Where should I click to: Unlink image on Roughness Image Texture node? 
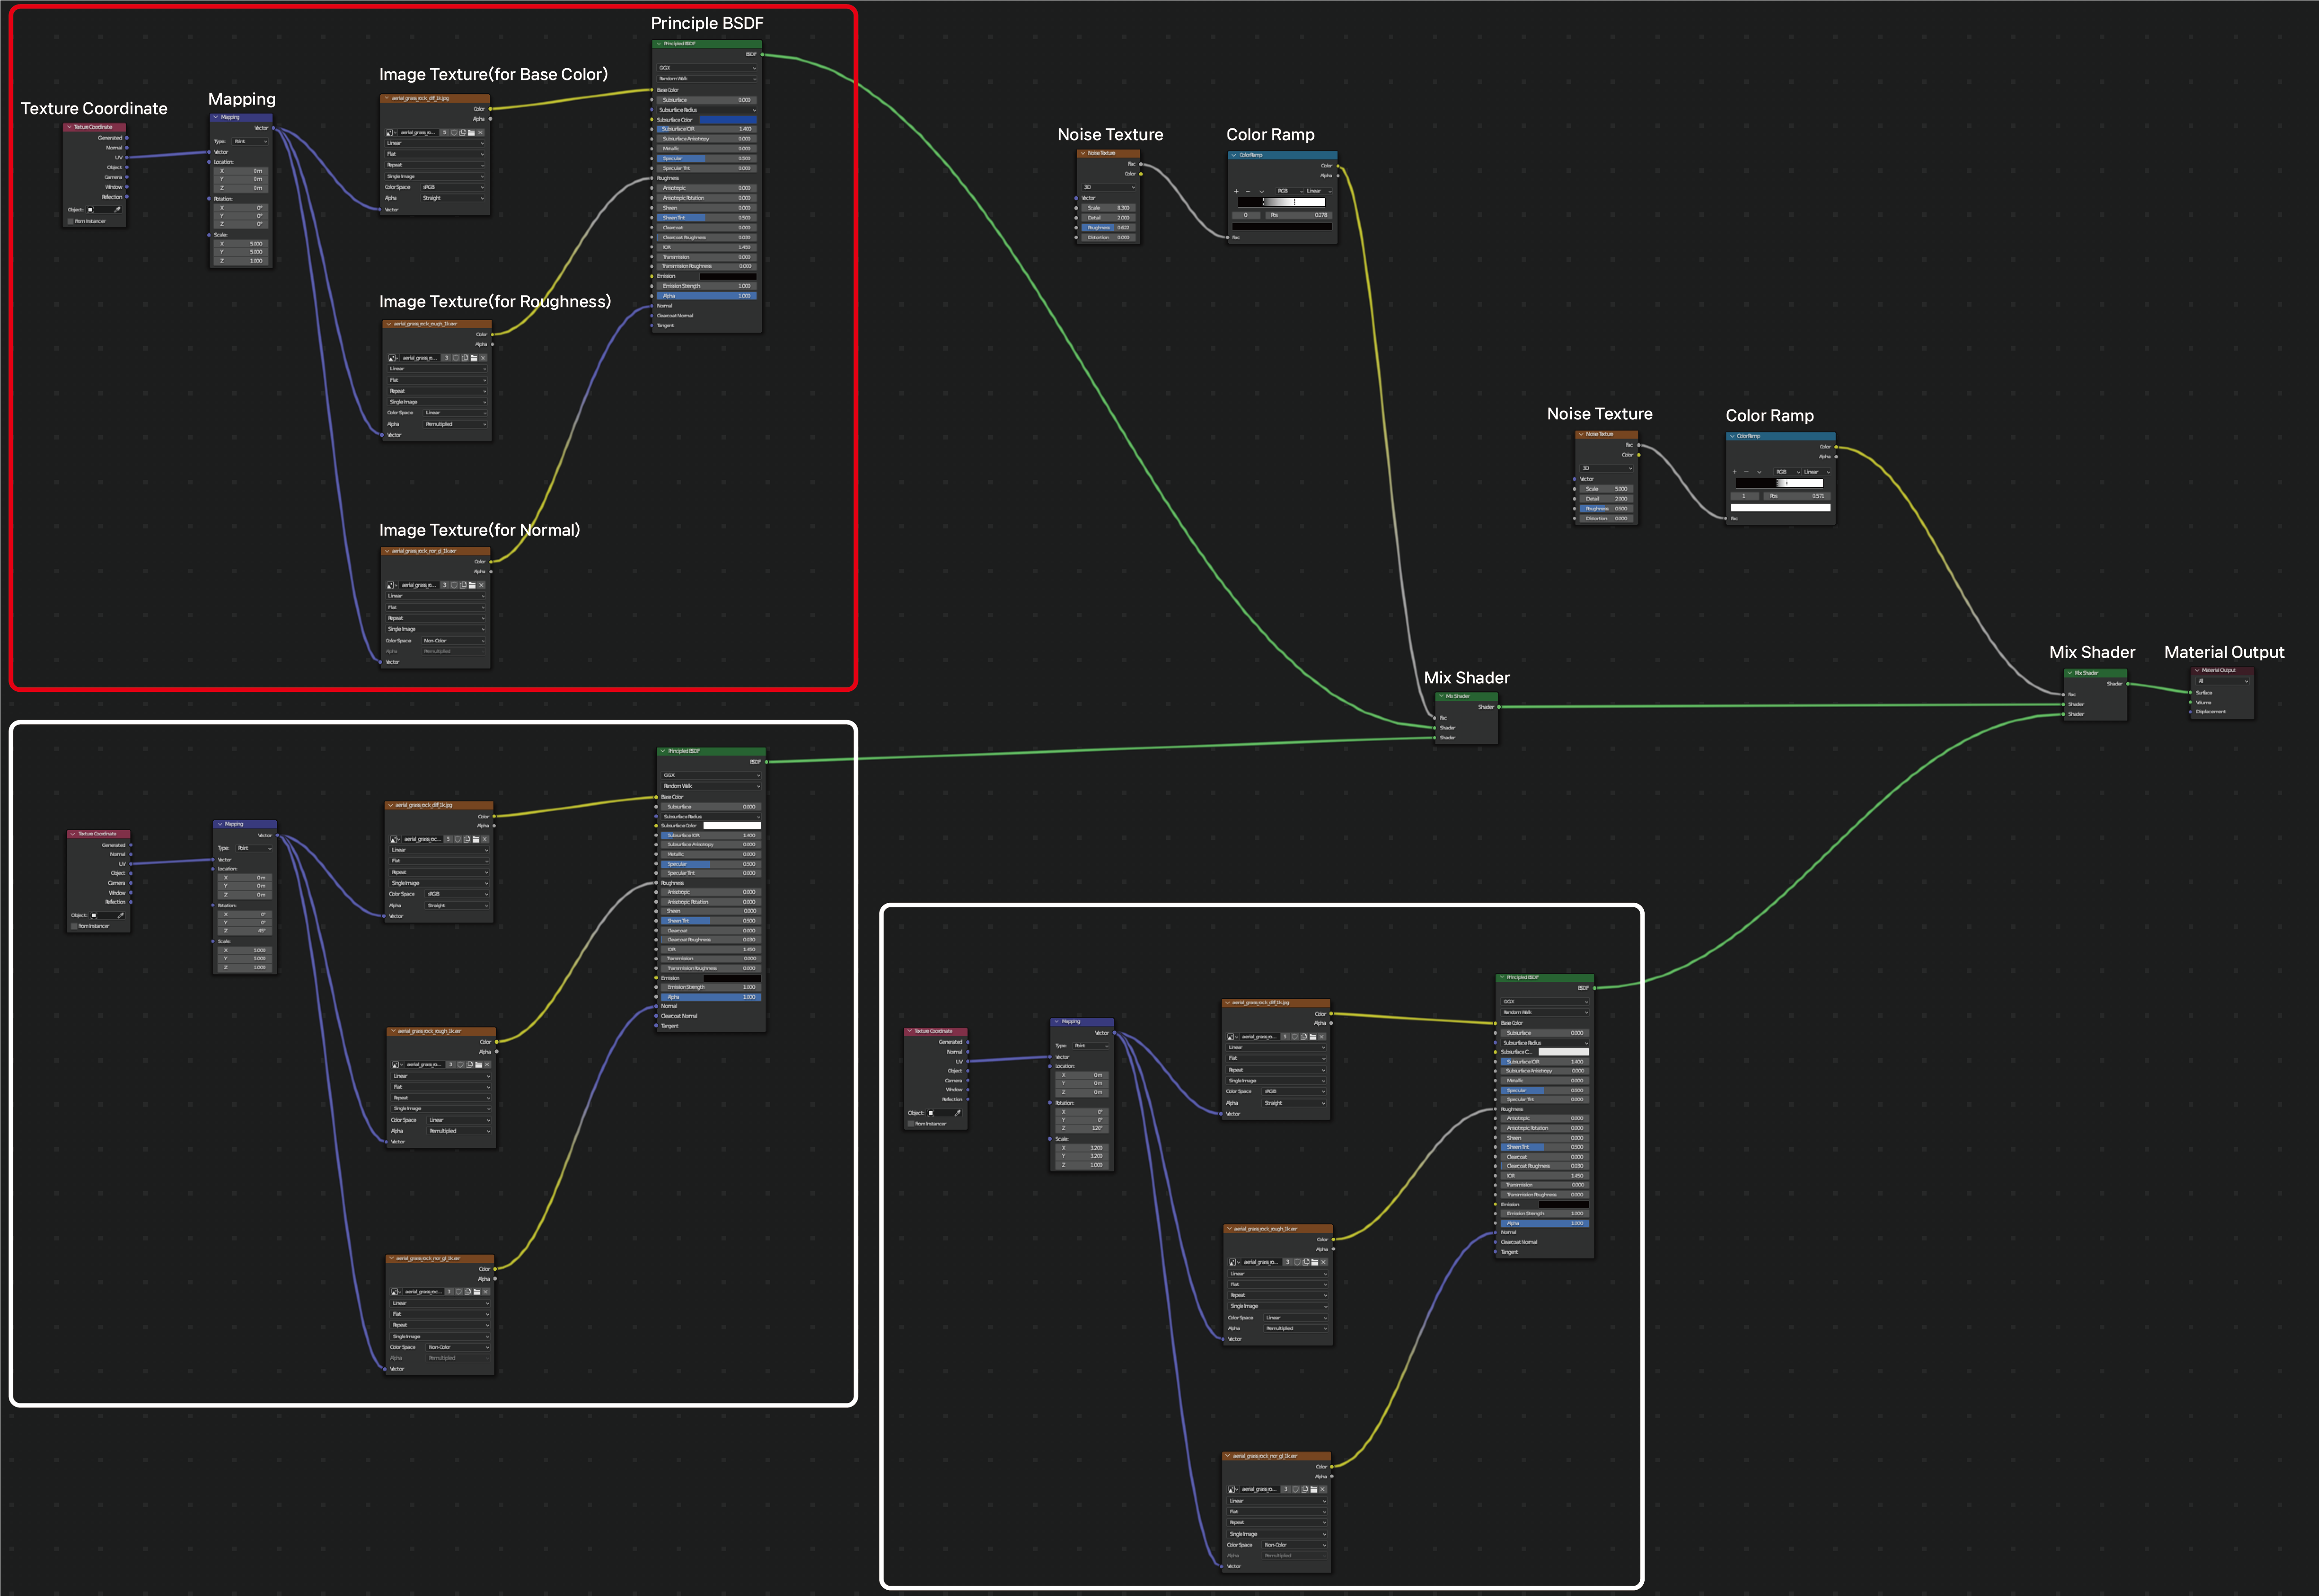pyautogui.click(x=483, y=357)
